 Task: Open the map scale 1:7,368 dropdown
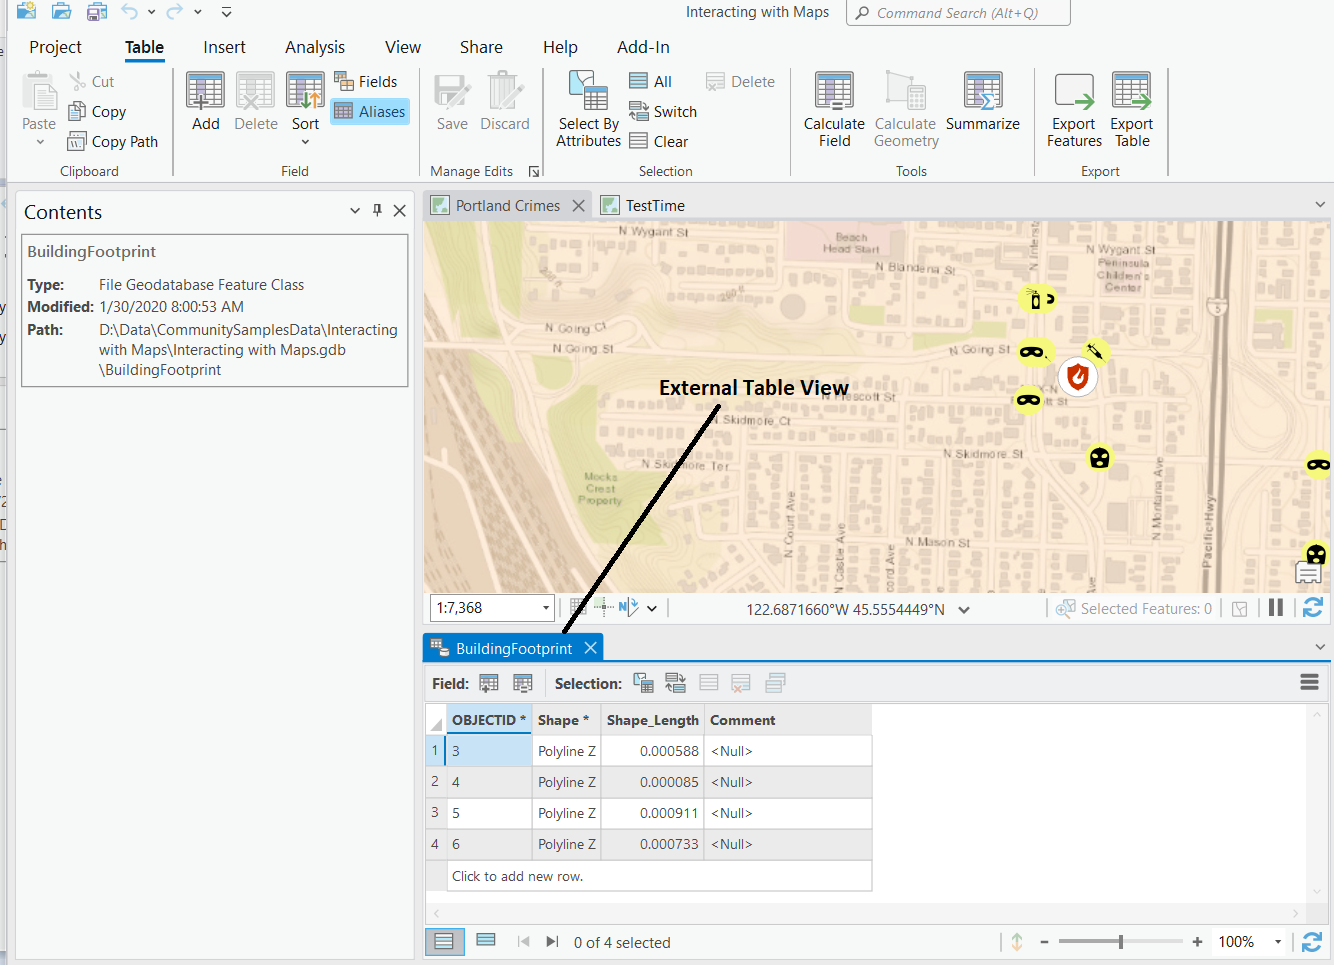546,608
